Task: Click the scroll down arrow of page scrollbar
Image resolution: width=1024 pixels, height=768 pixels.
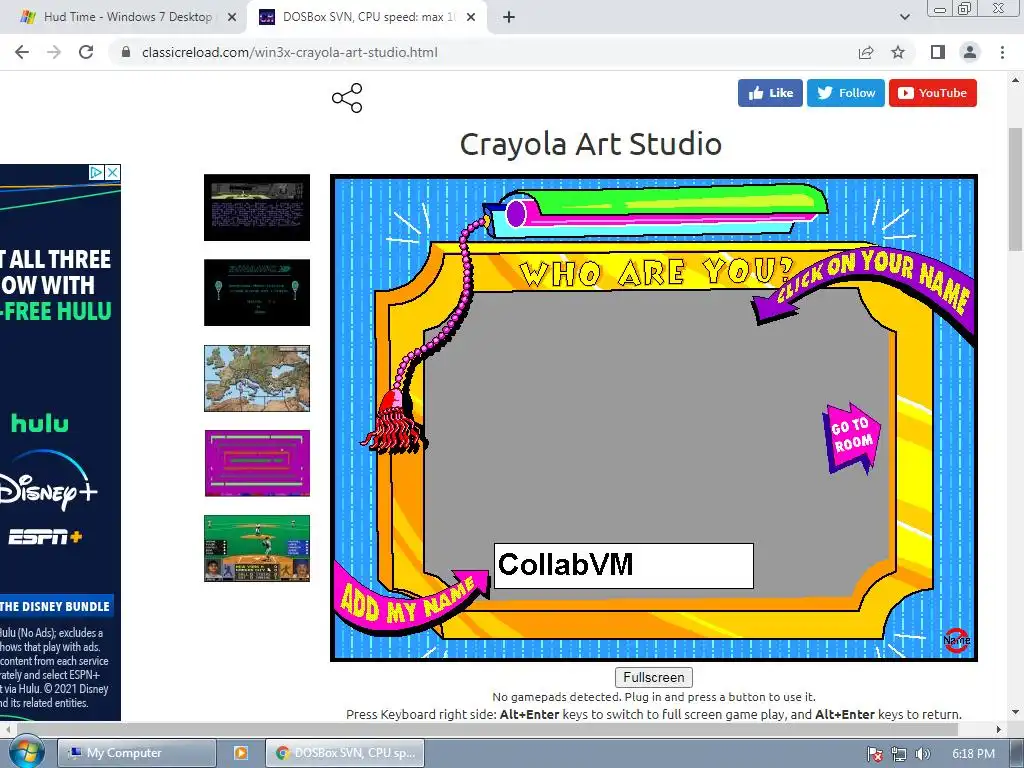Action: (1015, 712)
